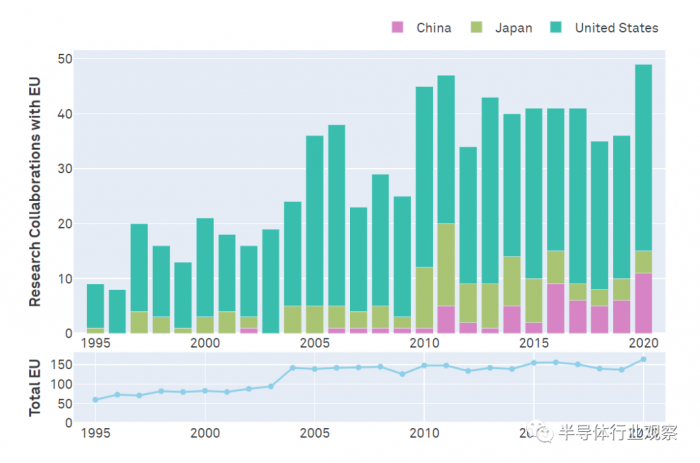Toggle the United States legend label
The height and width of the screenshot is (463, 700).
click(x=616, y=28)
